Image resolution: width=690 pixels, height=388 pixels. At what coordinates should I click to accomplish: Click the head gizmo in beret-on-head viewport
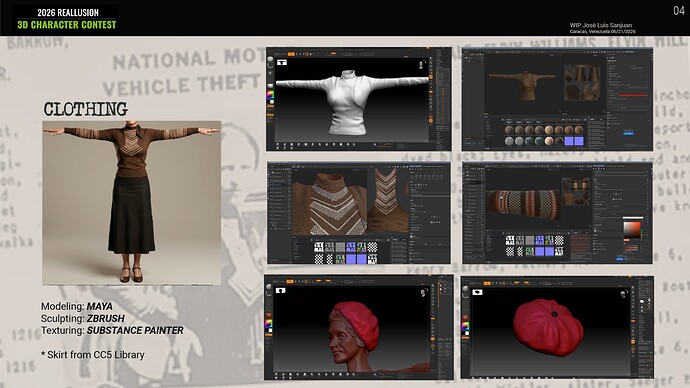click(423, 293)
